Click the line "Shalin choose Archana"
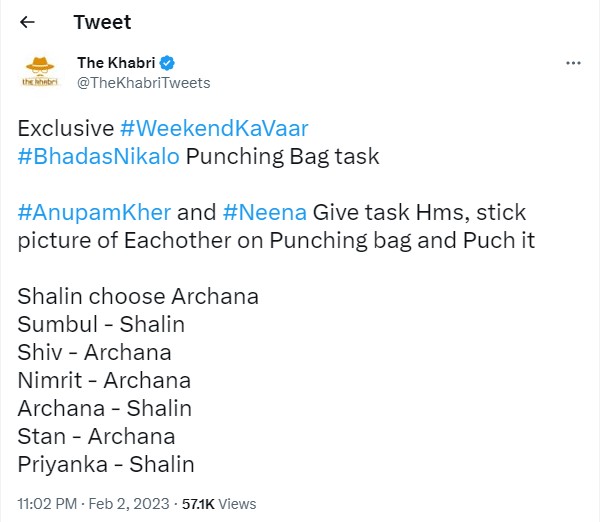The height and width of the screenshot is (522, 603). coord(138,297)
